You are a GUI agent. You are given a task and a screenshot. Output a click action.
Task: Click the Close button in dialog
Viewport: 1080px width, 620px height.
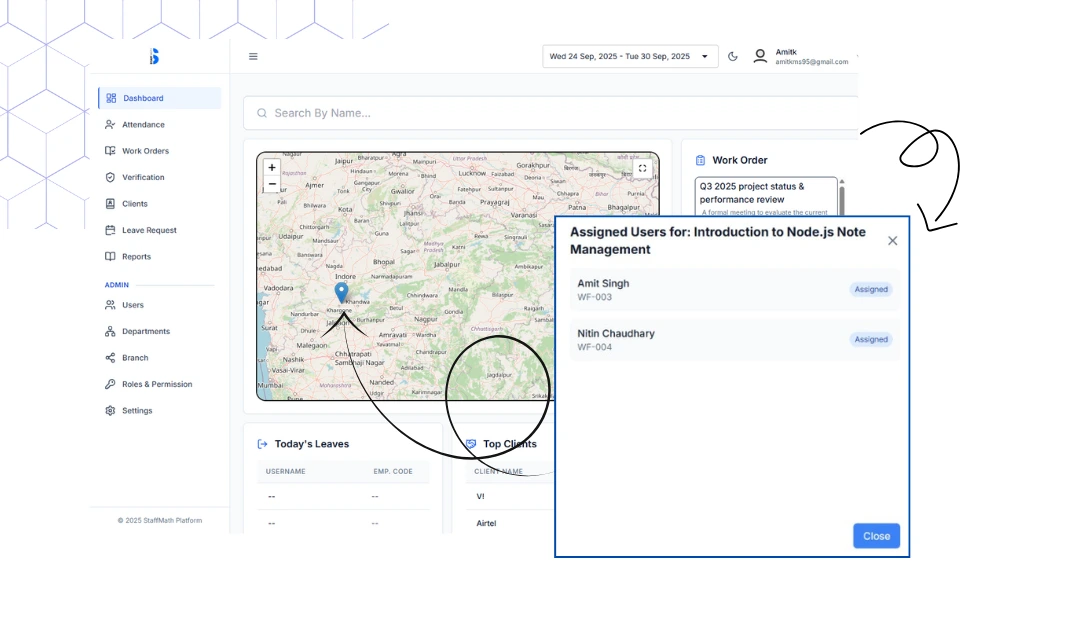[877, 536]
